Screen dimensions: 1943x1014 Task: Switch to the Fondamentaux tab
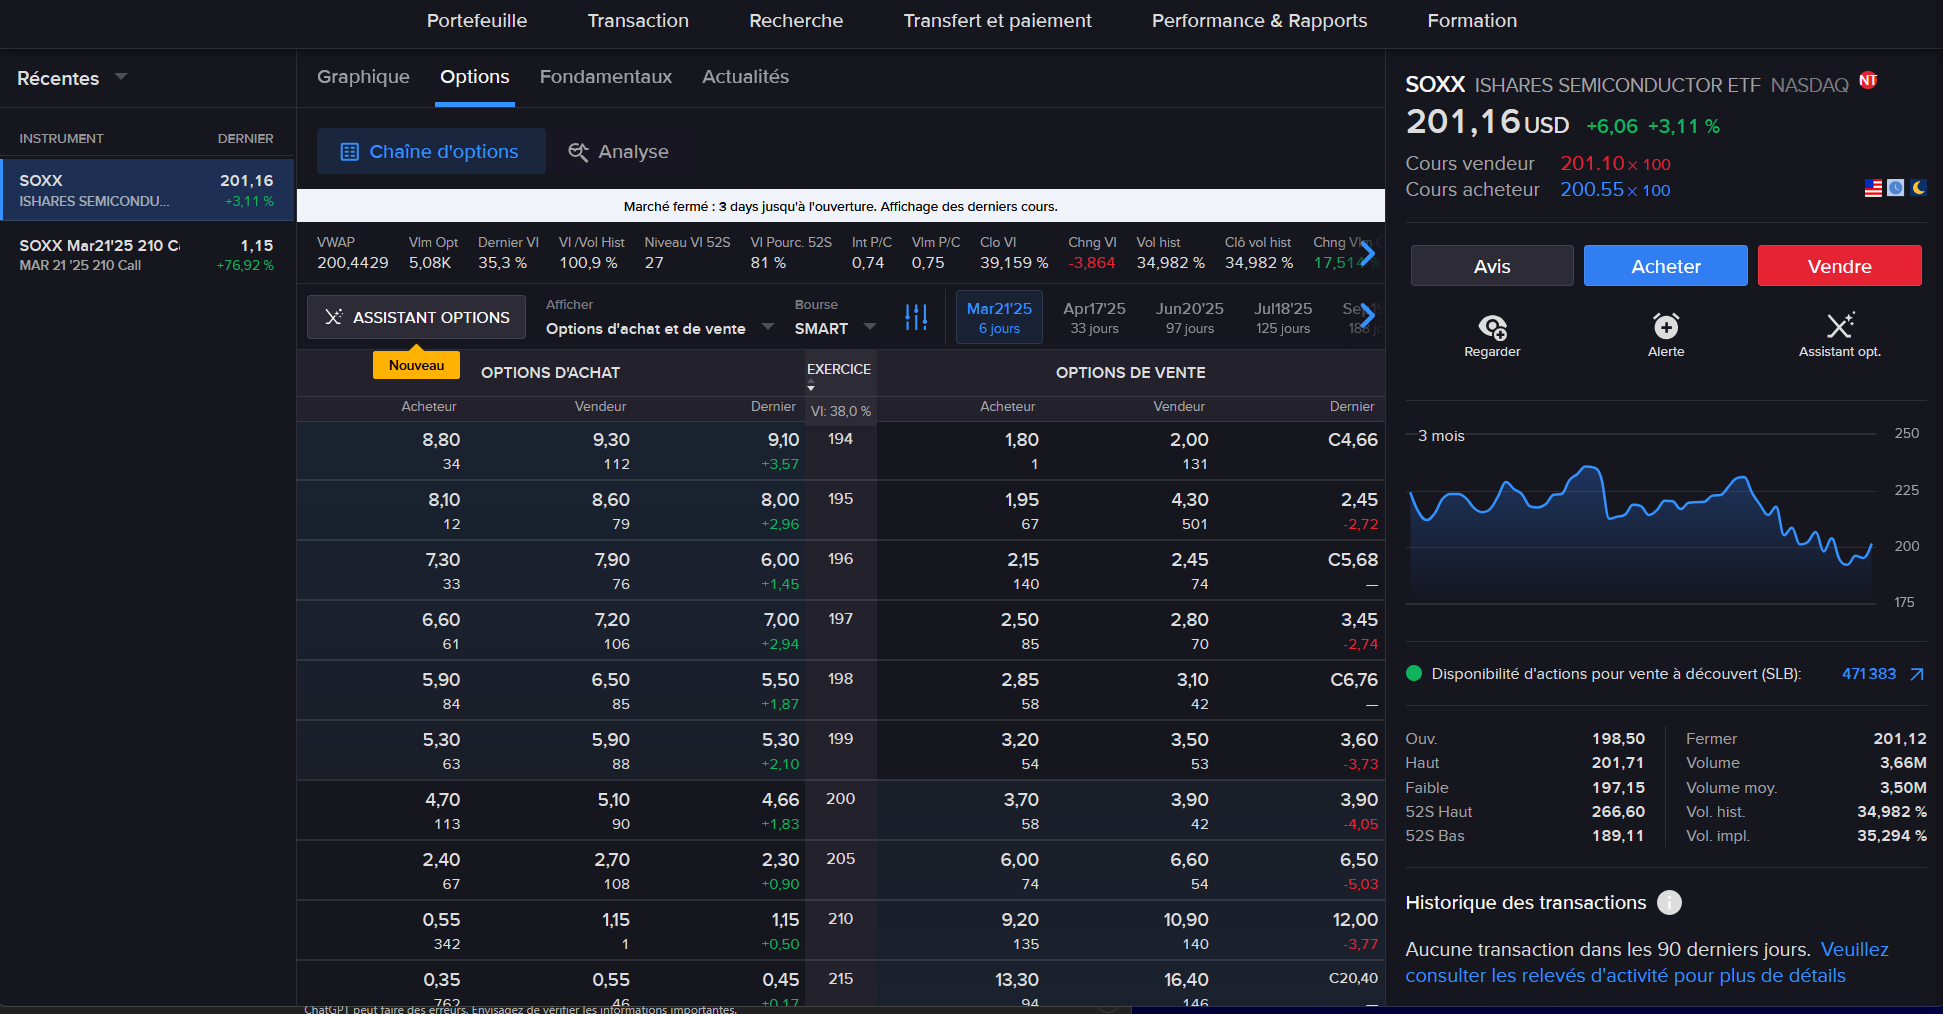(x=606, y=77)
